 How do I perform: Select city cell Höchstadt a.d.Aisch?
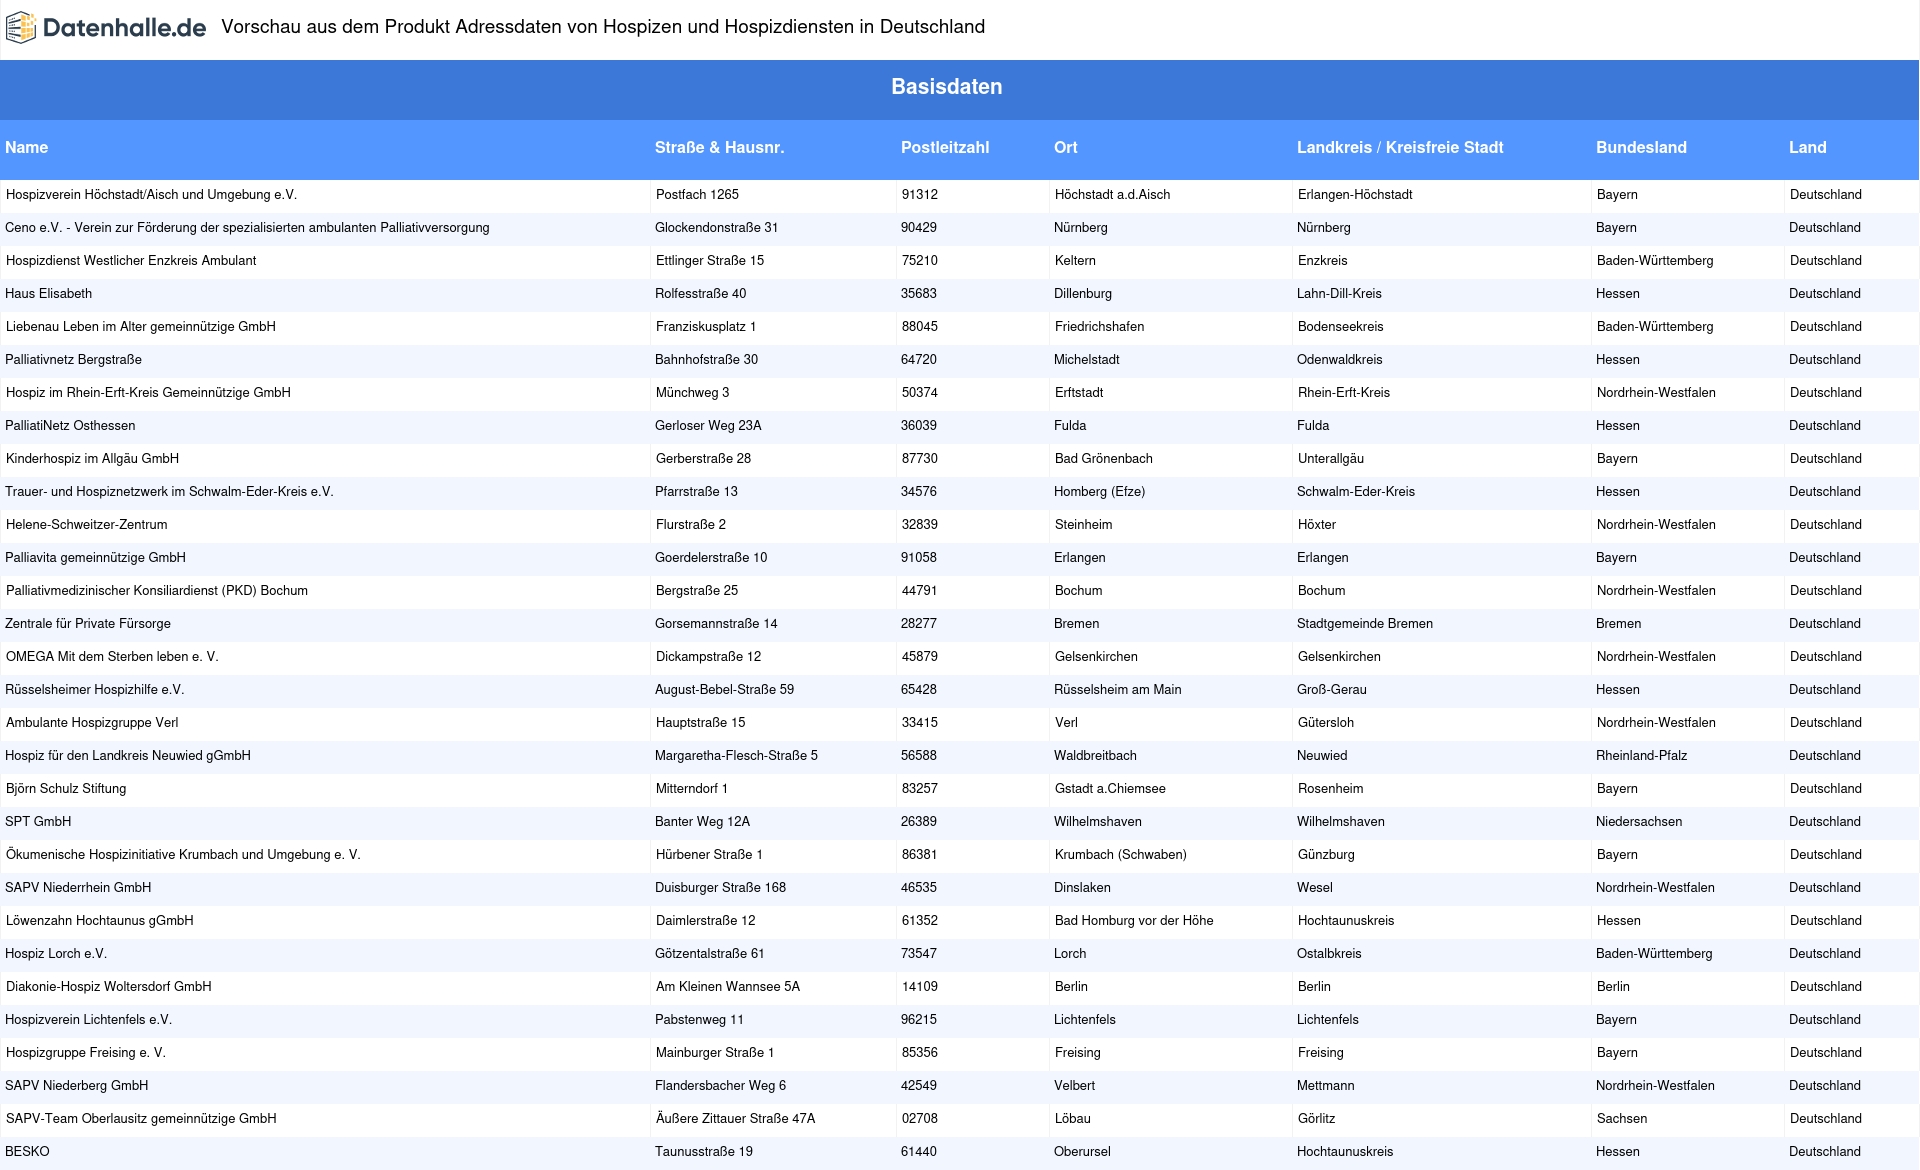[1112, 195]
